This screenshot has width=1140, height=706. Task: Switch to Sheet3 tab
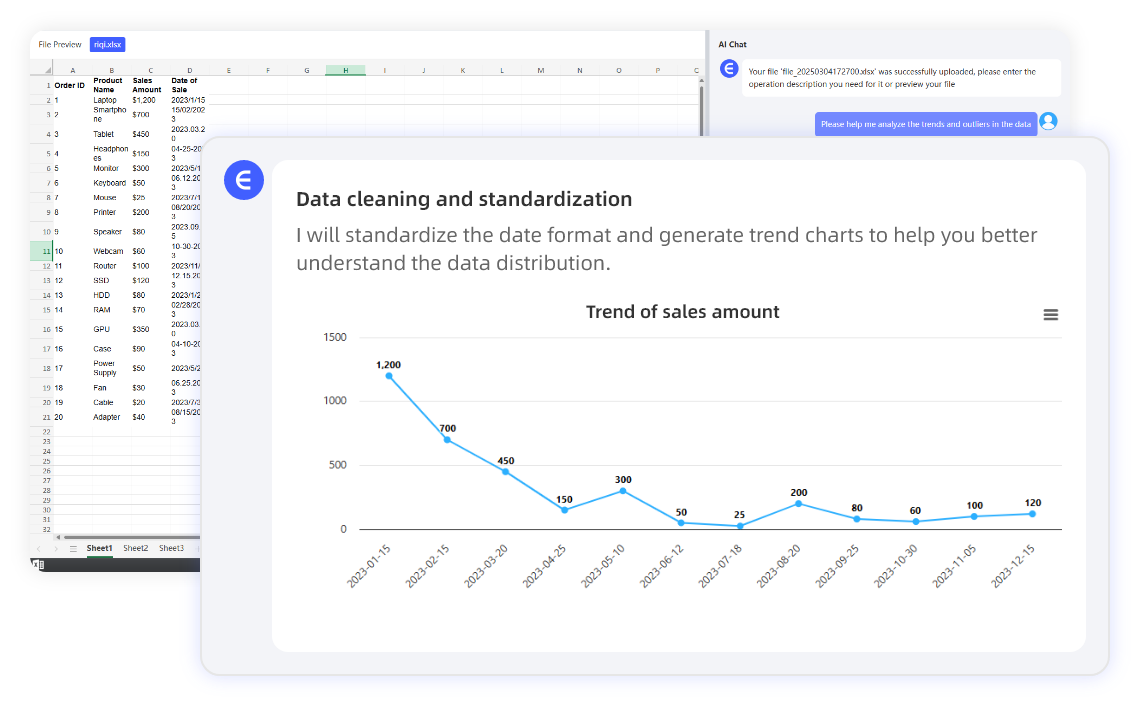click(x=171, y=548)
